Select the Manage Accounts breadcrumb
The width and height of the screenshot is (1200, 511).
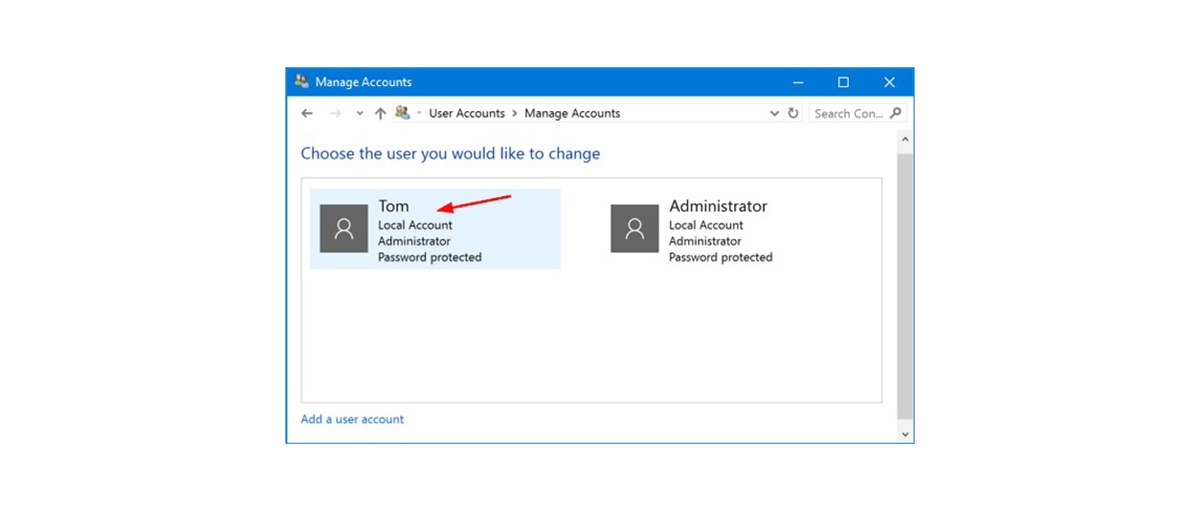(572, 114)
